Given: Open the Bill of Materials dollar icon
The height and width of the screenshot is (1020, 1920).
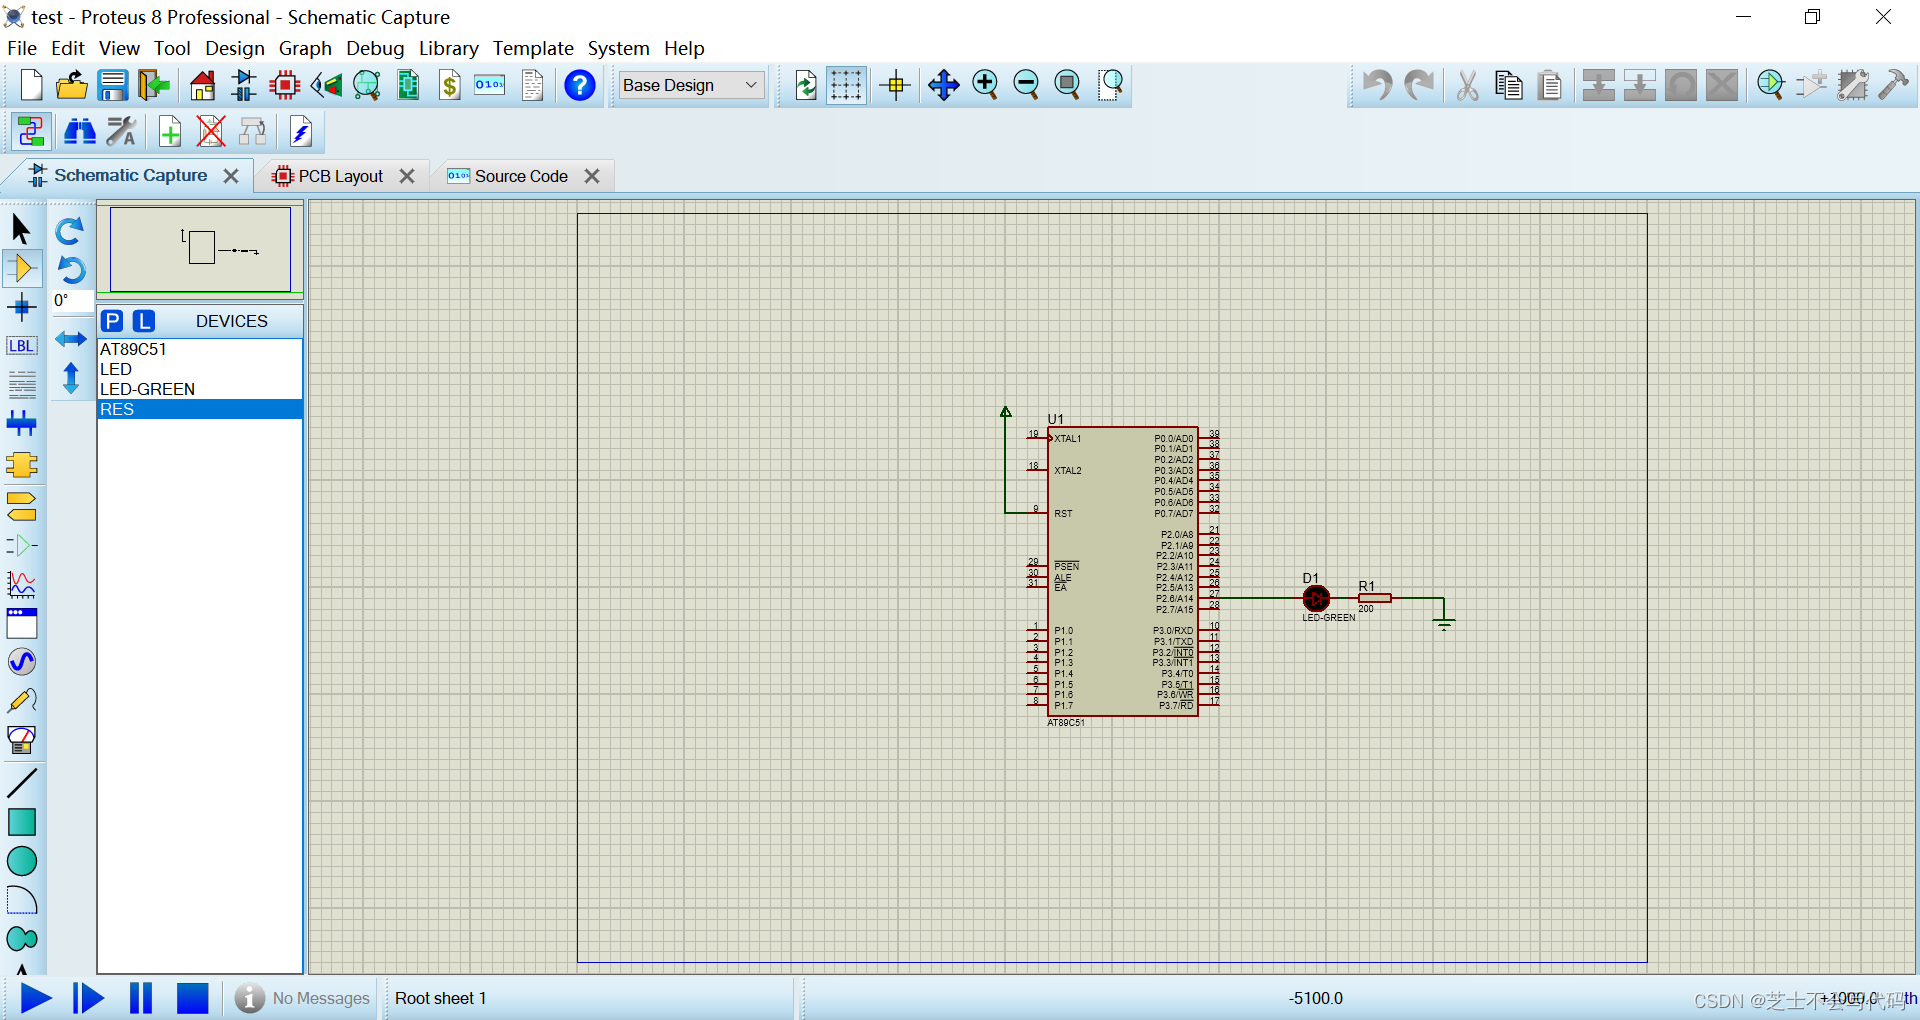Looking at the screenshot, I should point(450,85).
